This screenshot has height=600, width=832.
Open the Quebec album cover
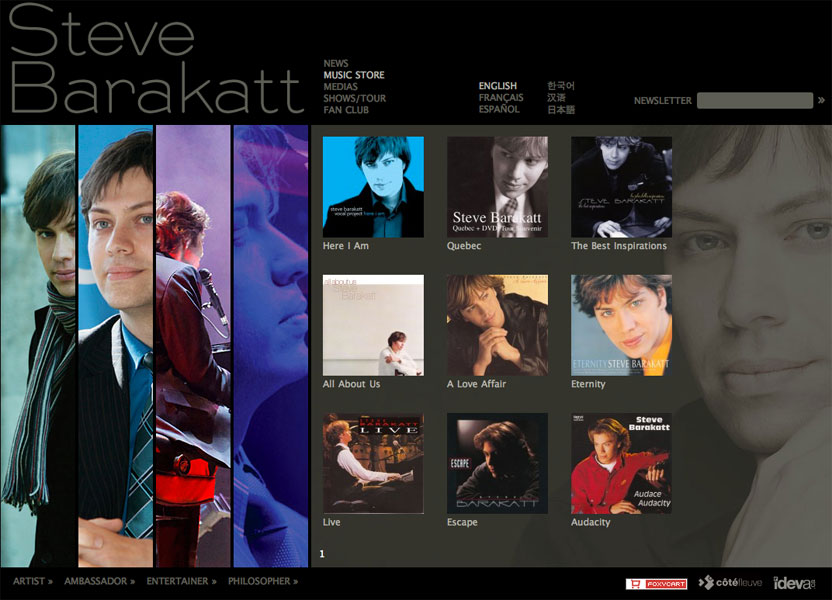pyautogui.click(x=497, y=186)
